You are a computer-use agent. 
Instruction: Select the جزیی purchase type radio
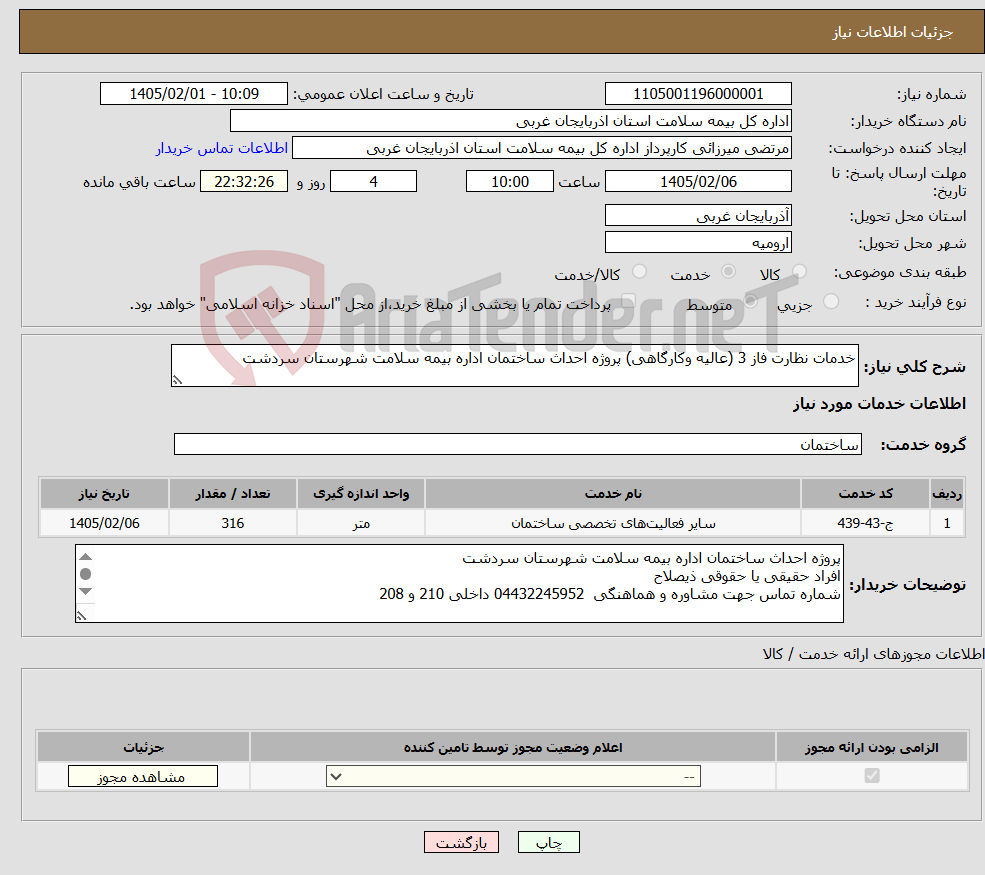830,301
